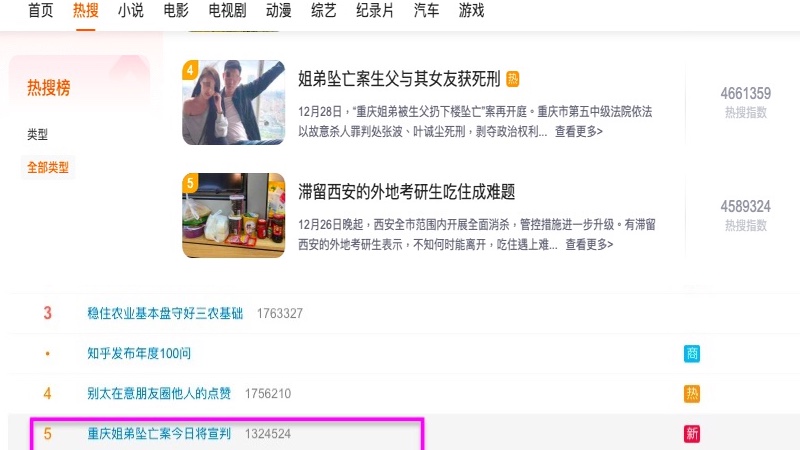Open headline 滞留西安的外地考研生吃住成难题

[407, 192]
